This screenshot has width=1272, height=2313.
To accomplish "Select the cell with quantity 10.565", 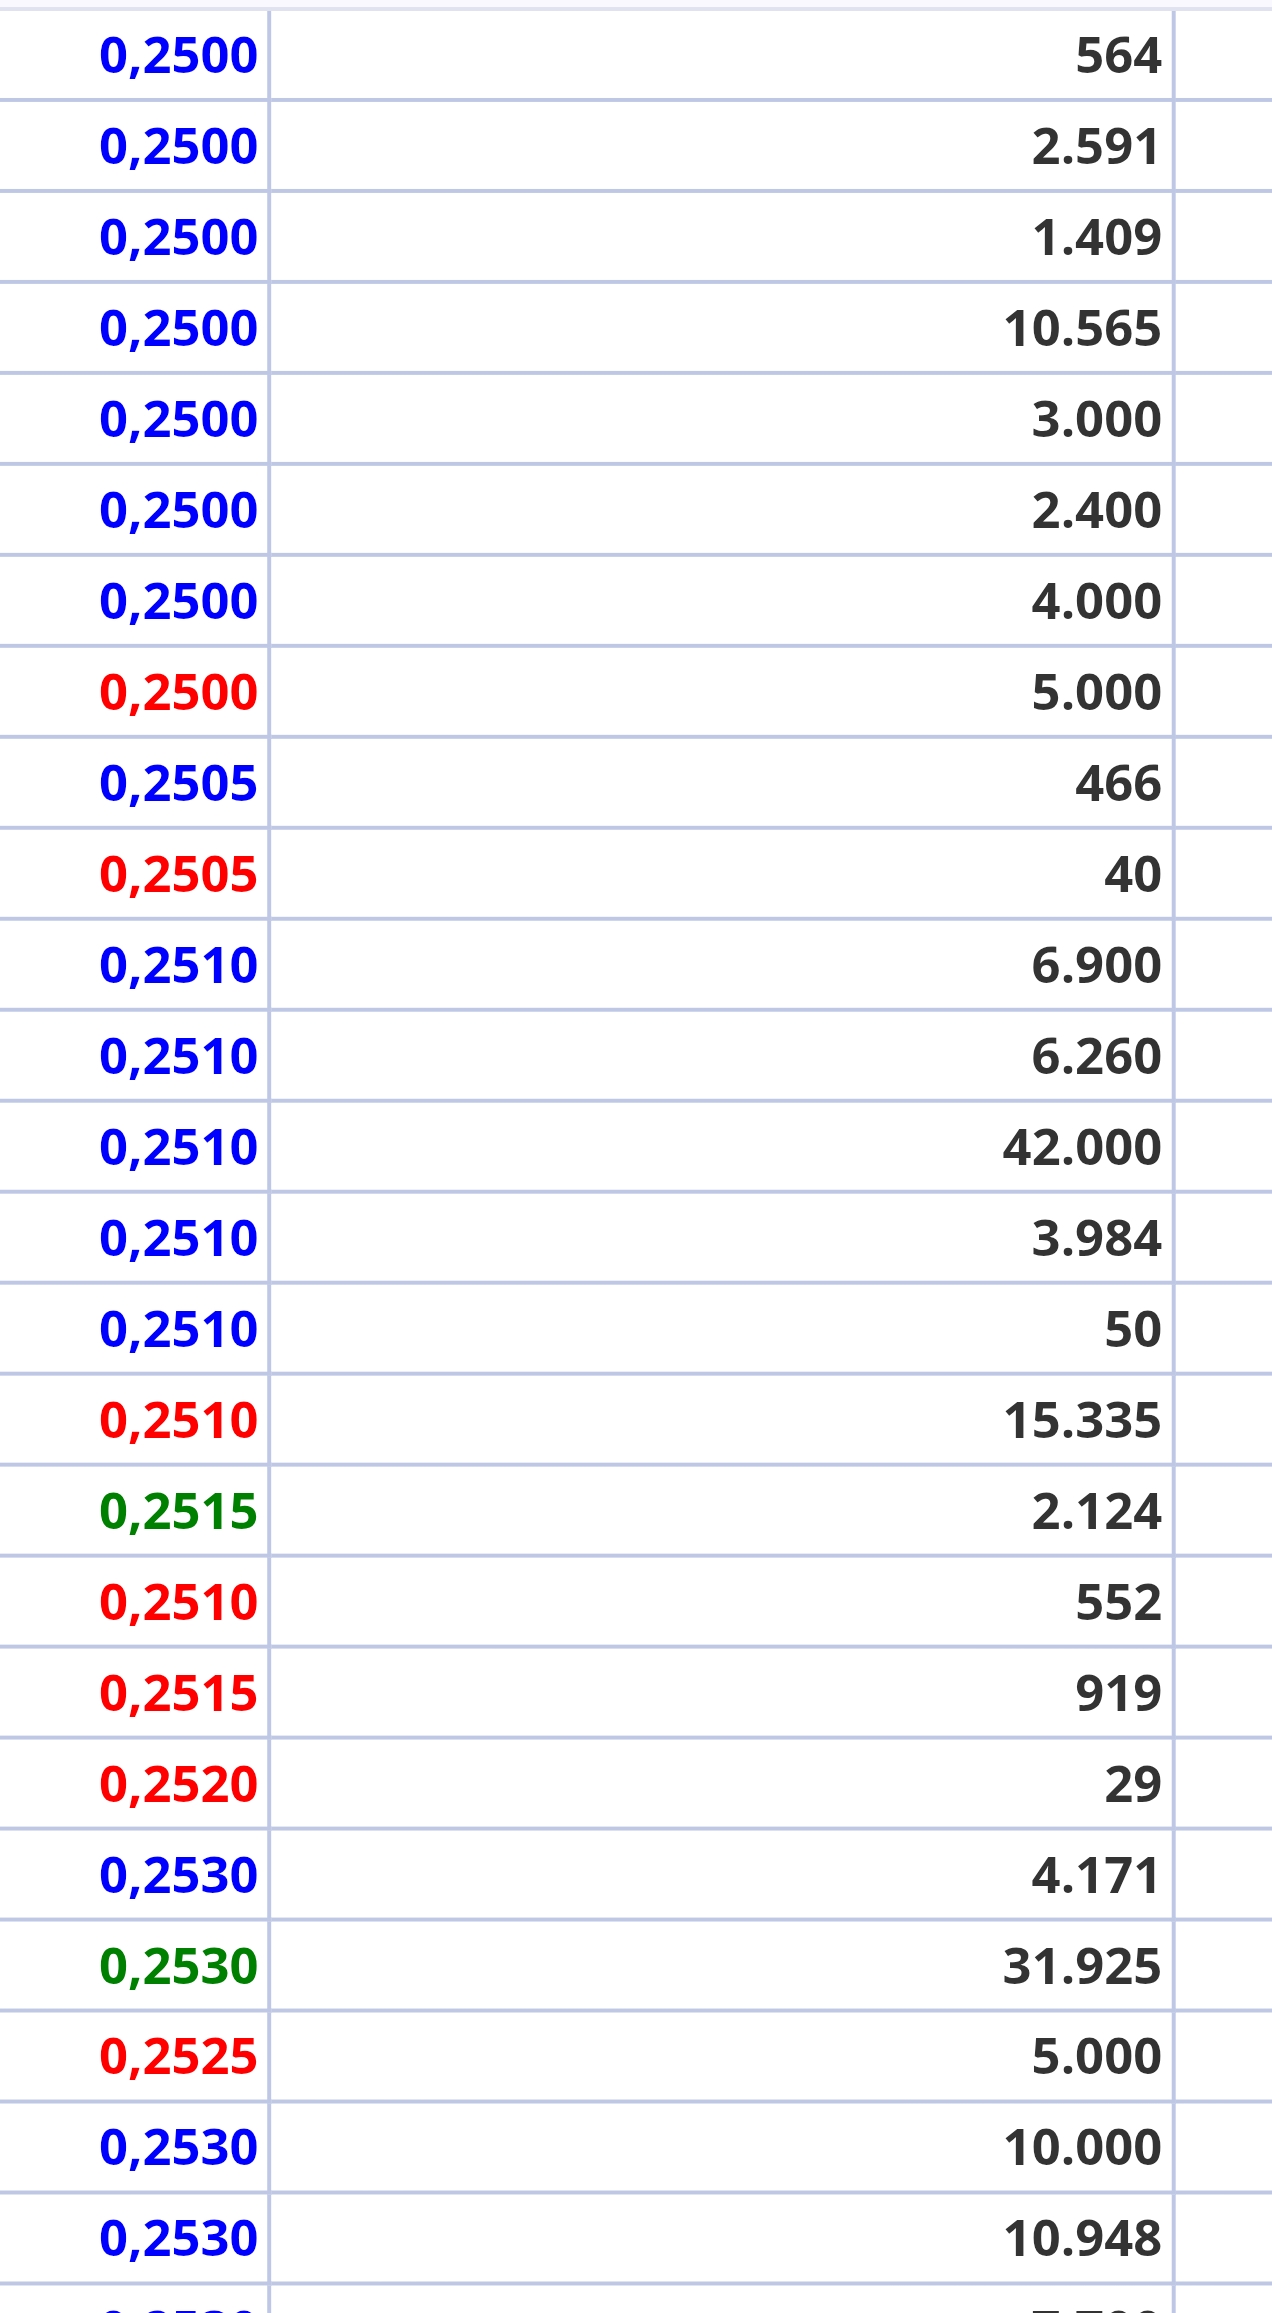I will point(1081,328).
